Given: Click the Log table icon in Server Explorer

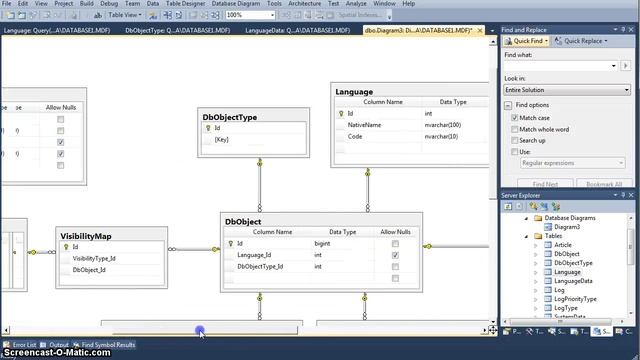Looking at the screenshot, I should pos(548,290).
